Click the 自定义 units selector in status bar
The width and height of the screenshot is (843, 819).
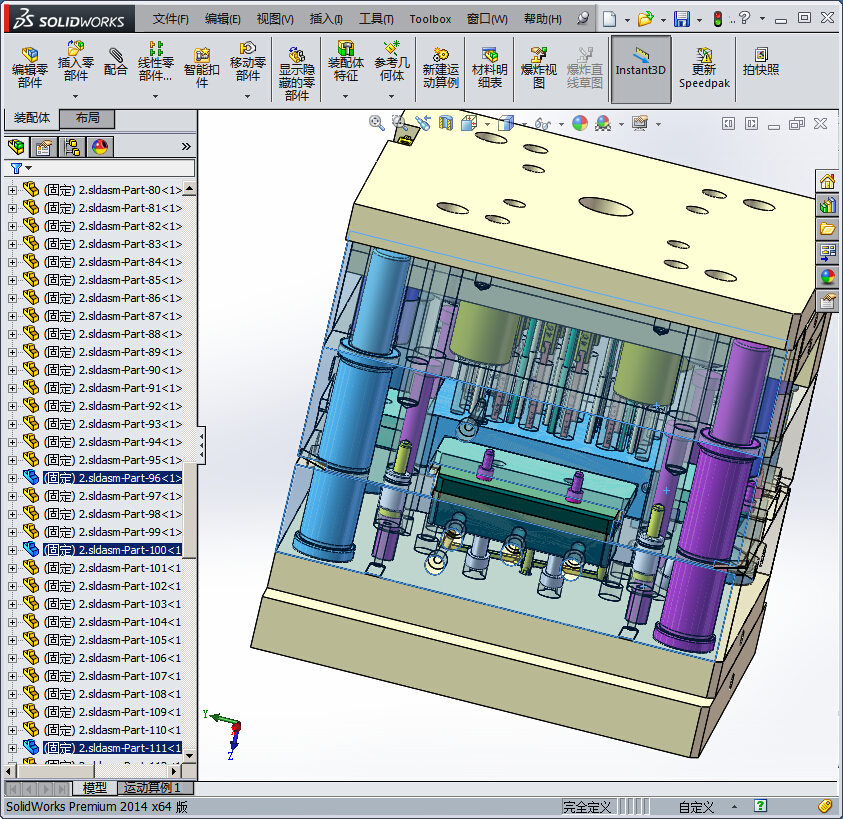[x=696, y=806]
